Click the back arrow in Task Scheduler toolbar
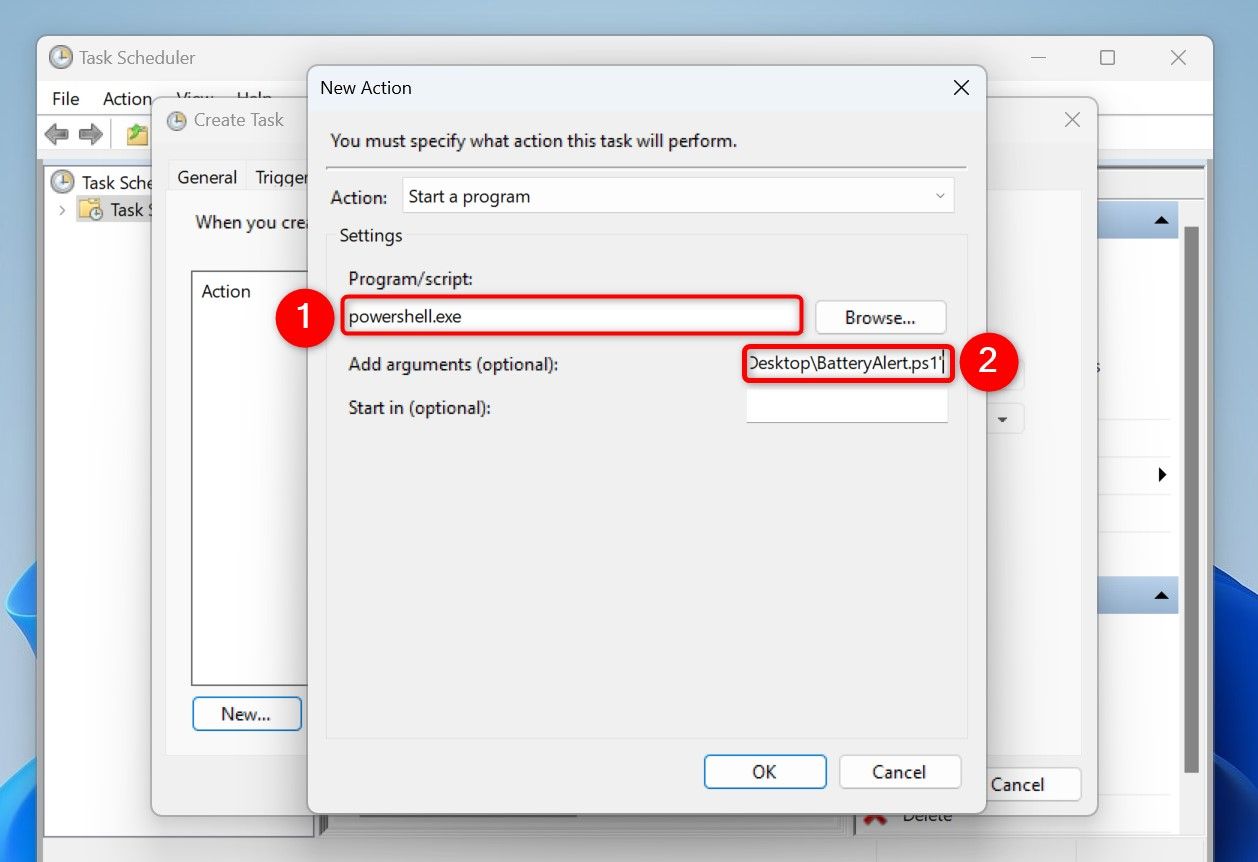This screenshot has width=1258, height=862. click(x=57, y=134)
